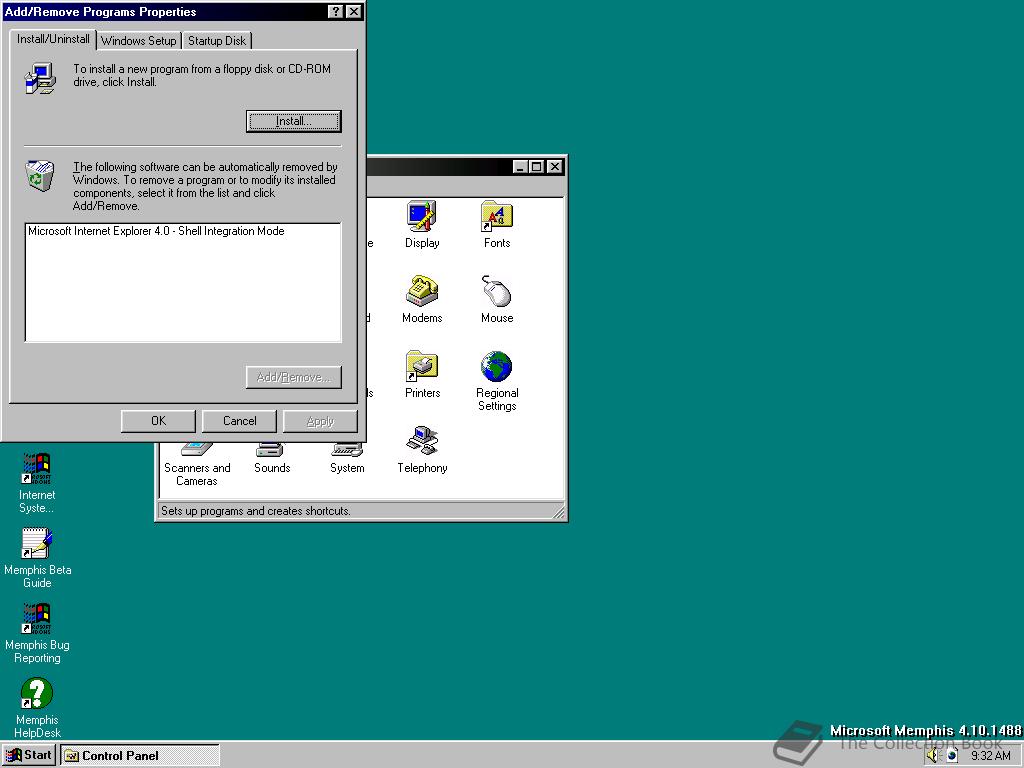The width and height of the screenshot is (1024, 768).
Task: Click the Install... button
Action: click(x=294, y=121)
